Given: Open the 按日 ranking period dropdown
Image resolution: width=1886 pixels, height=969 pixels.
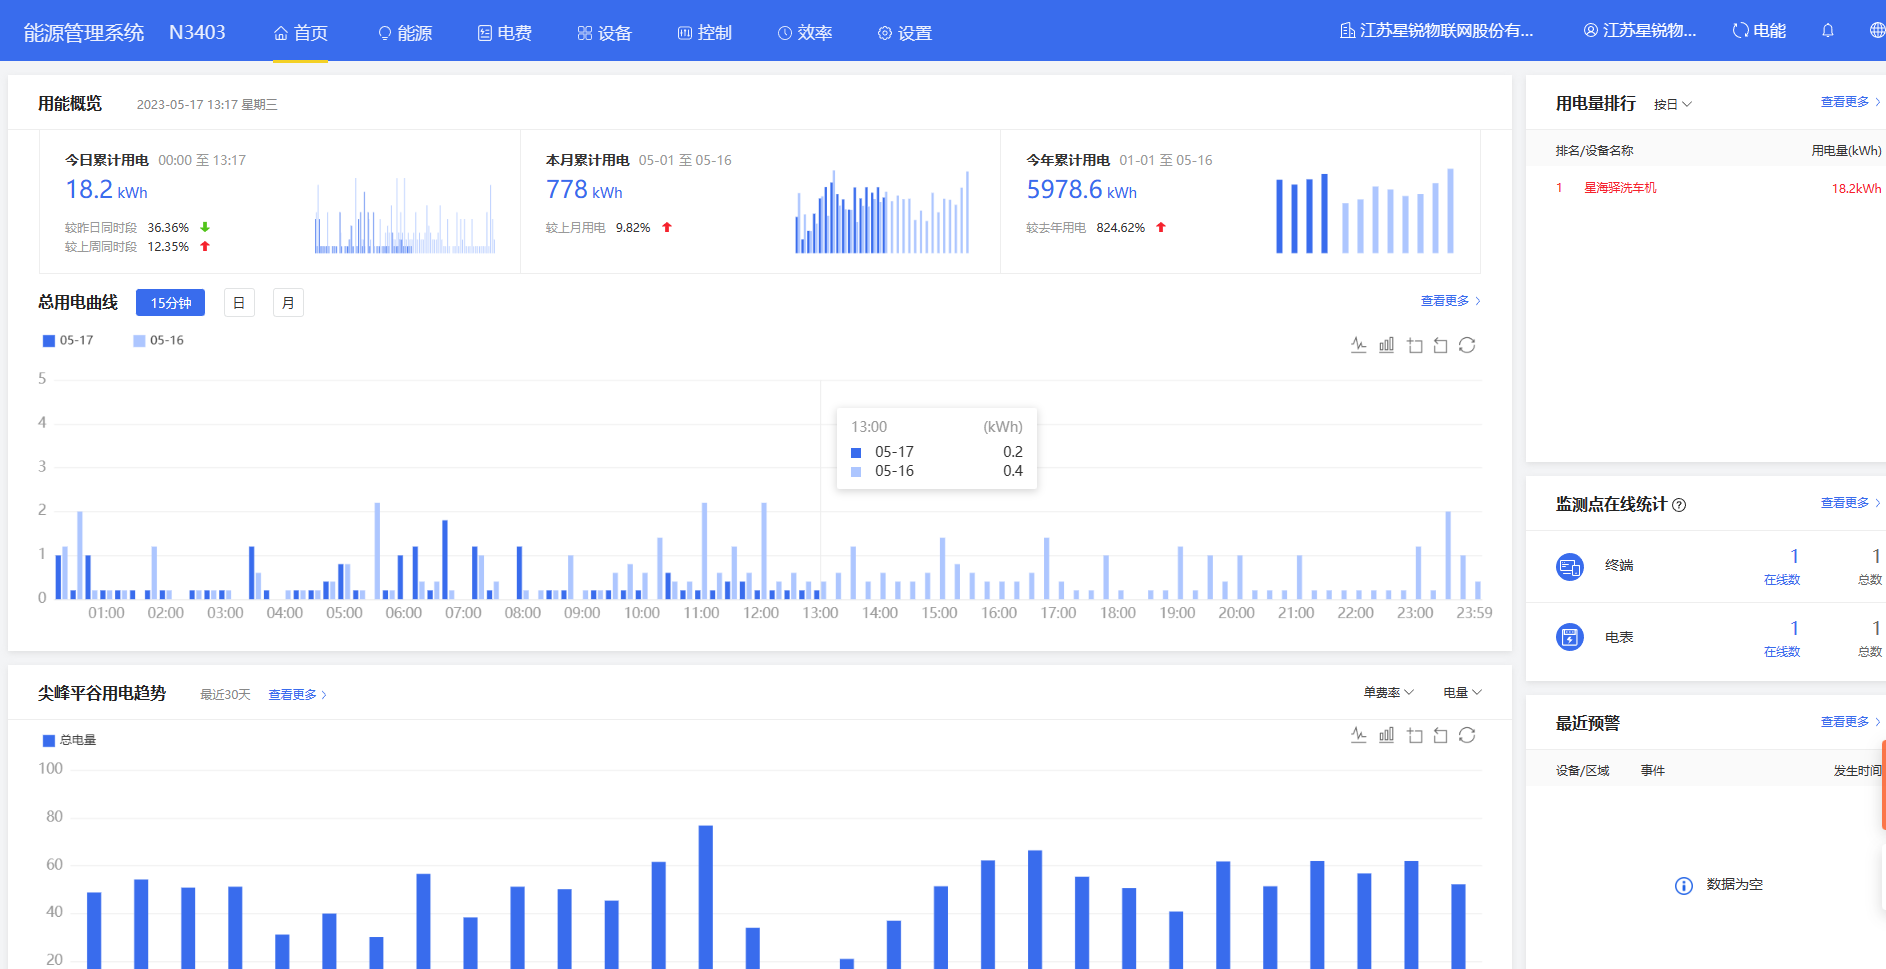Looking at the screenshot, I should click(x=1672, y=105).
